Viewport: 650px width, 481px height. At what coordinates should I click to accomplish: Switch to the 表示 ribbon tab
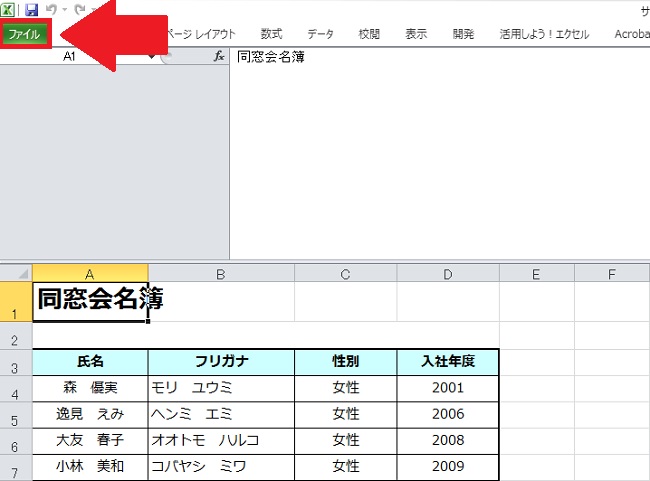click(416, 33)
